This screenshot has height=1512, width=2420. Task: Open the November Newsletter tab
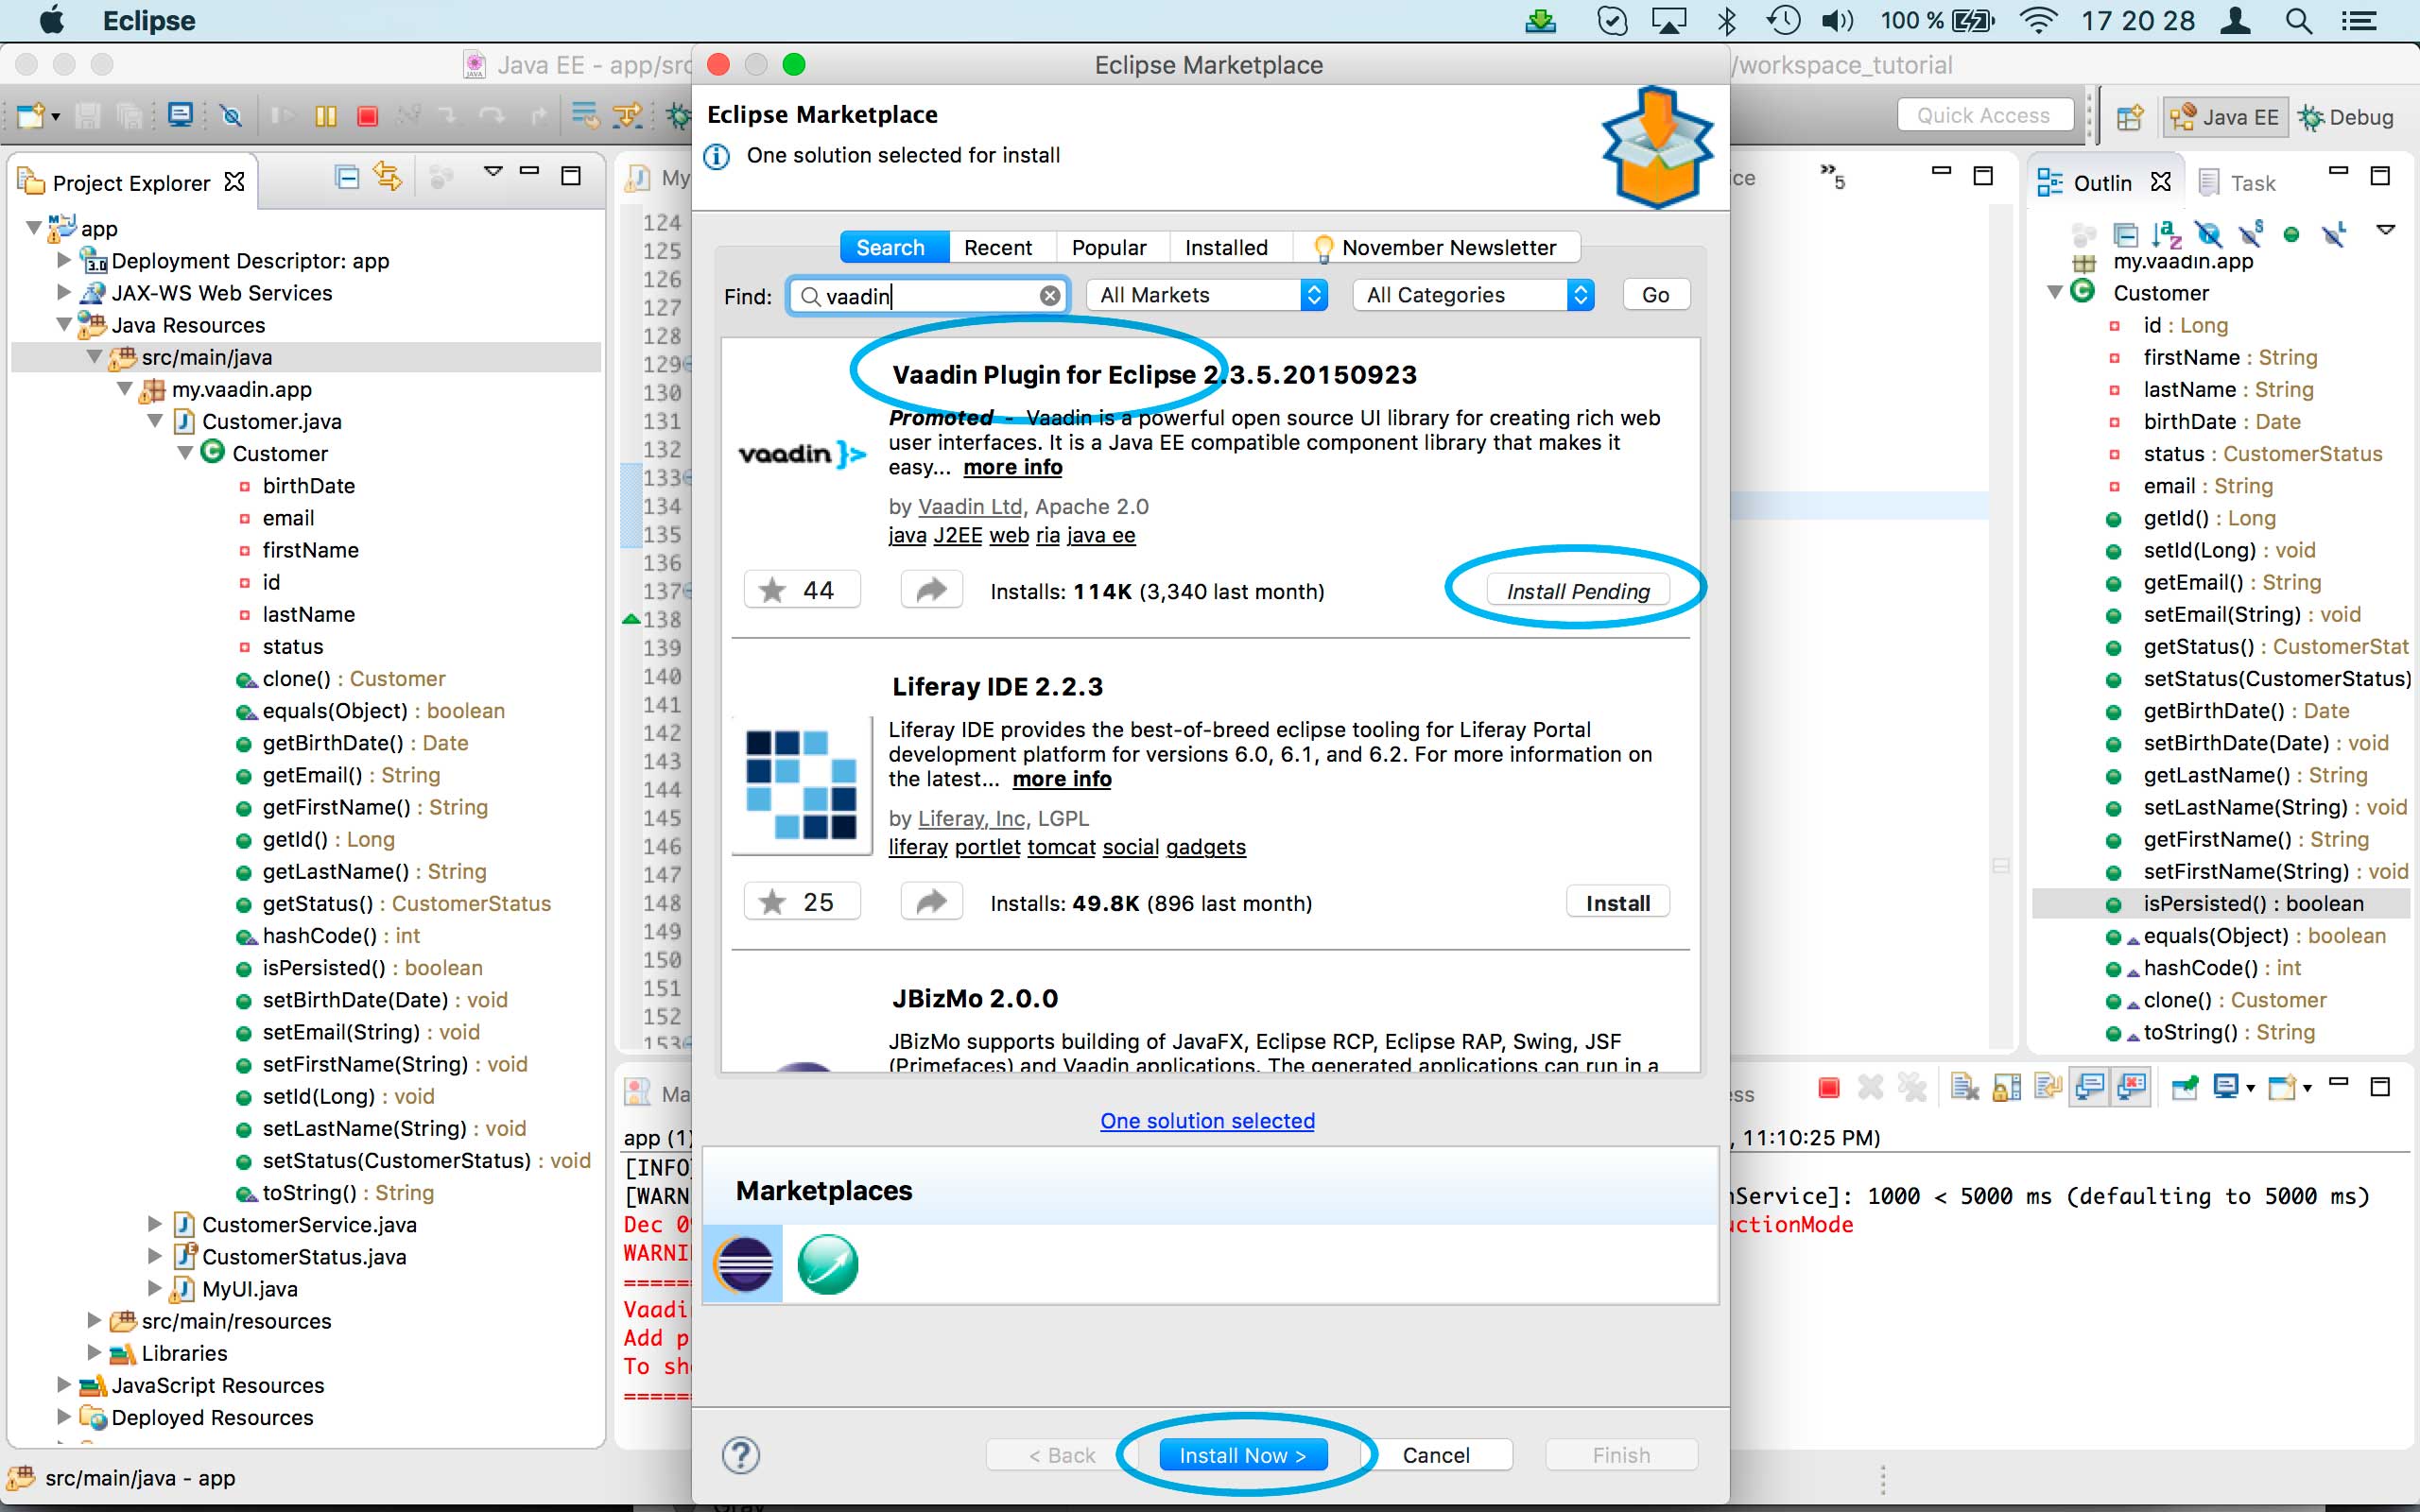click(1435, 247)
